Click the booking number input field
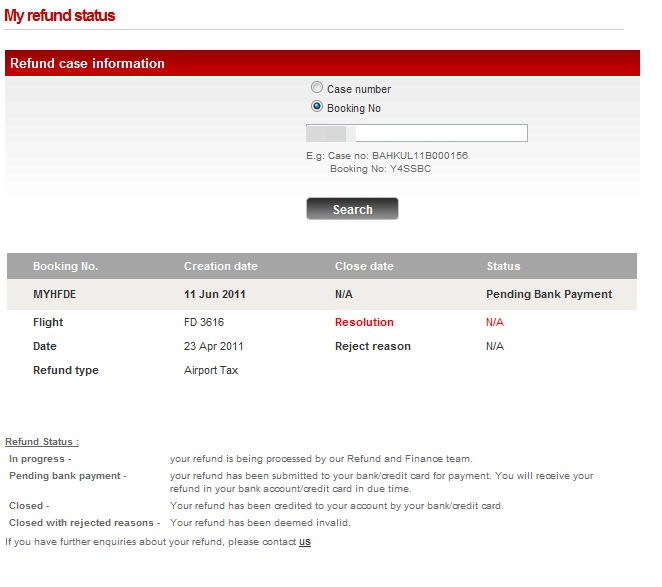 click(x=417, y=133)
